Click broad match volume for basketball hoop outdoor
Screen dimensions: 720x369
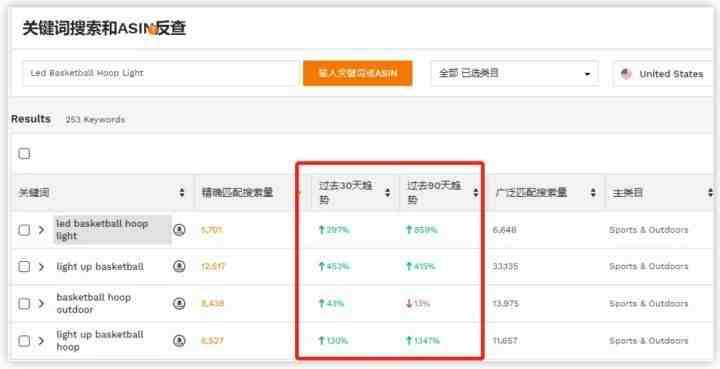coord(505,304)
